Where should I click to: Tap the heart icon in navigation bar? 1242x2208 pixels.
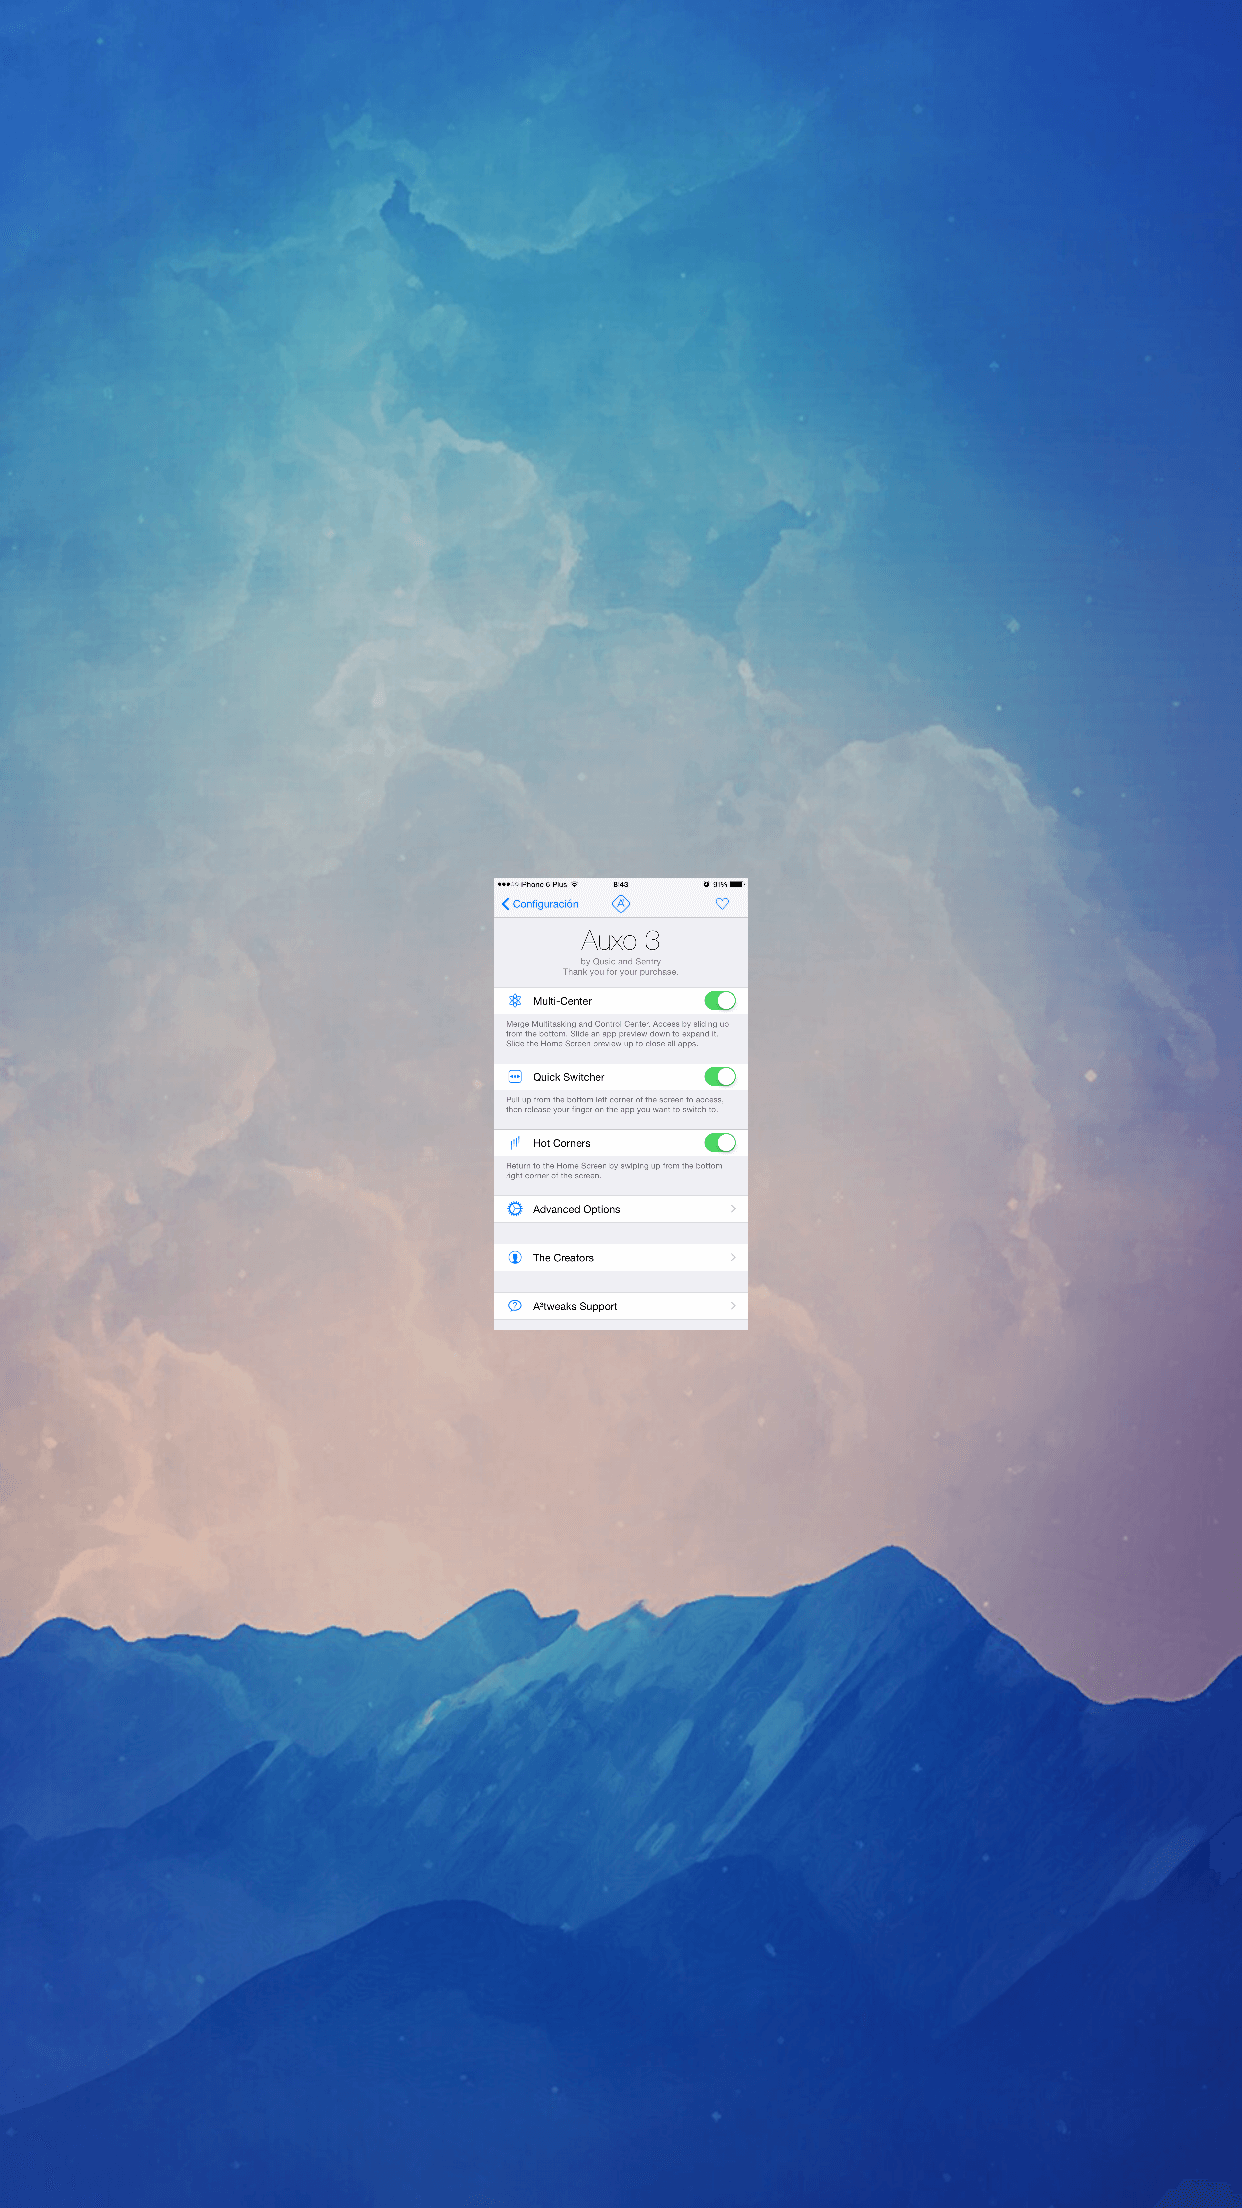point(722,904)
